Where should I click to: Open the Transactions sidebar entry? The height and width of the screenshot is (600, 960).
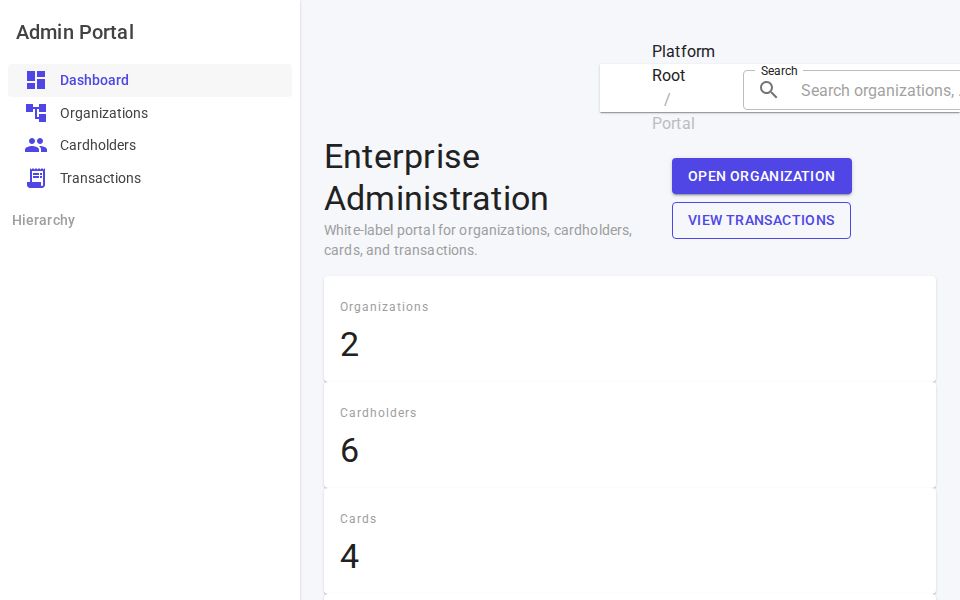tap(100, 178)
